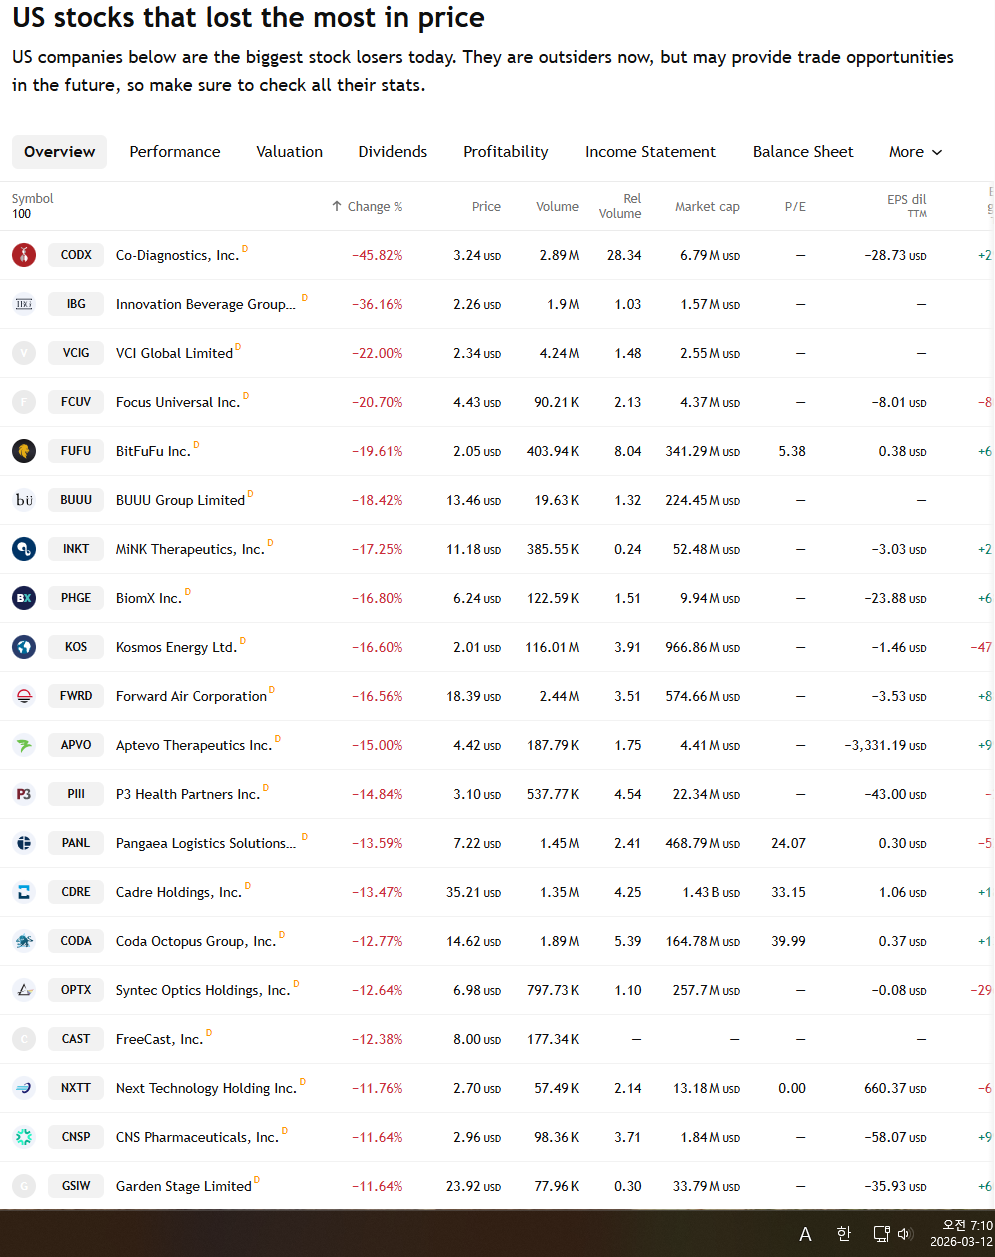Click the Focus Universal logo placeholder icon
This screenshot has height=1257, width=995.
coord(24,402)
